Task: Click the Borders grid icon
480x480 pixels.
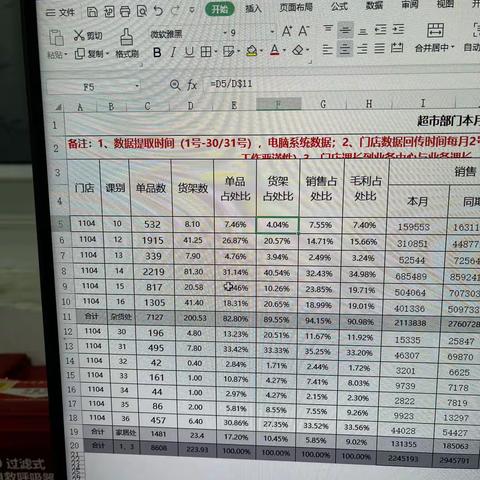Action: click(x=206, y=52)
